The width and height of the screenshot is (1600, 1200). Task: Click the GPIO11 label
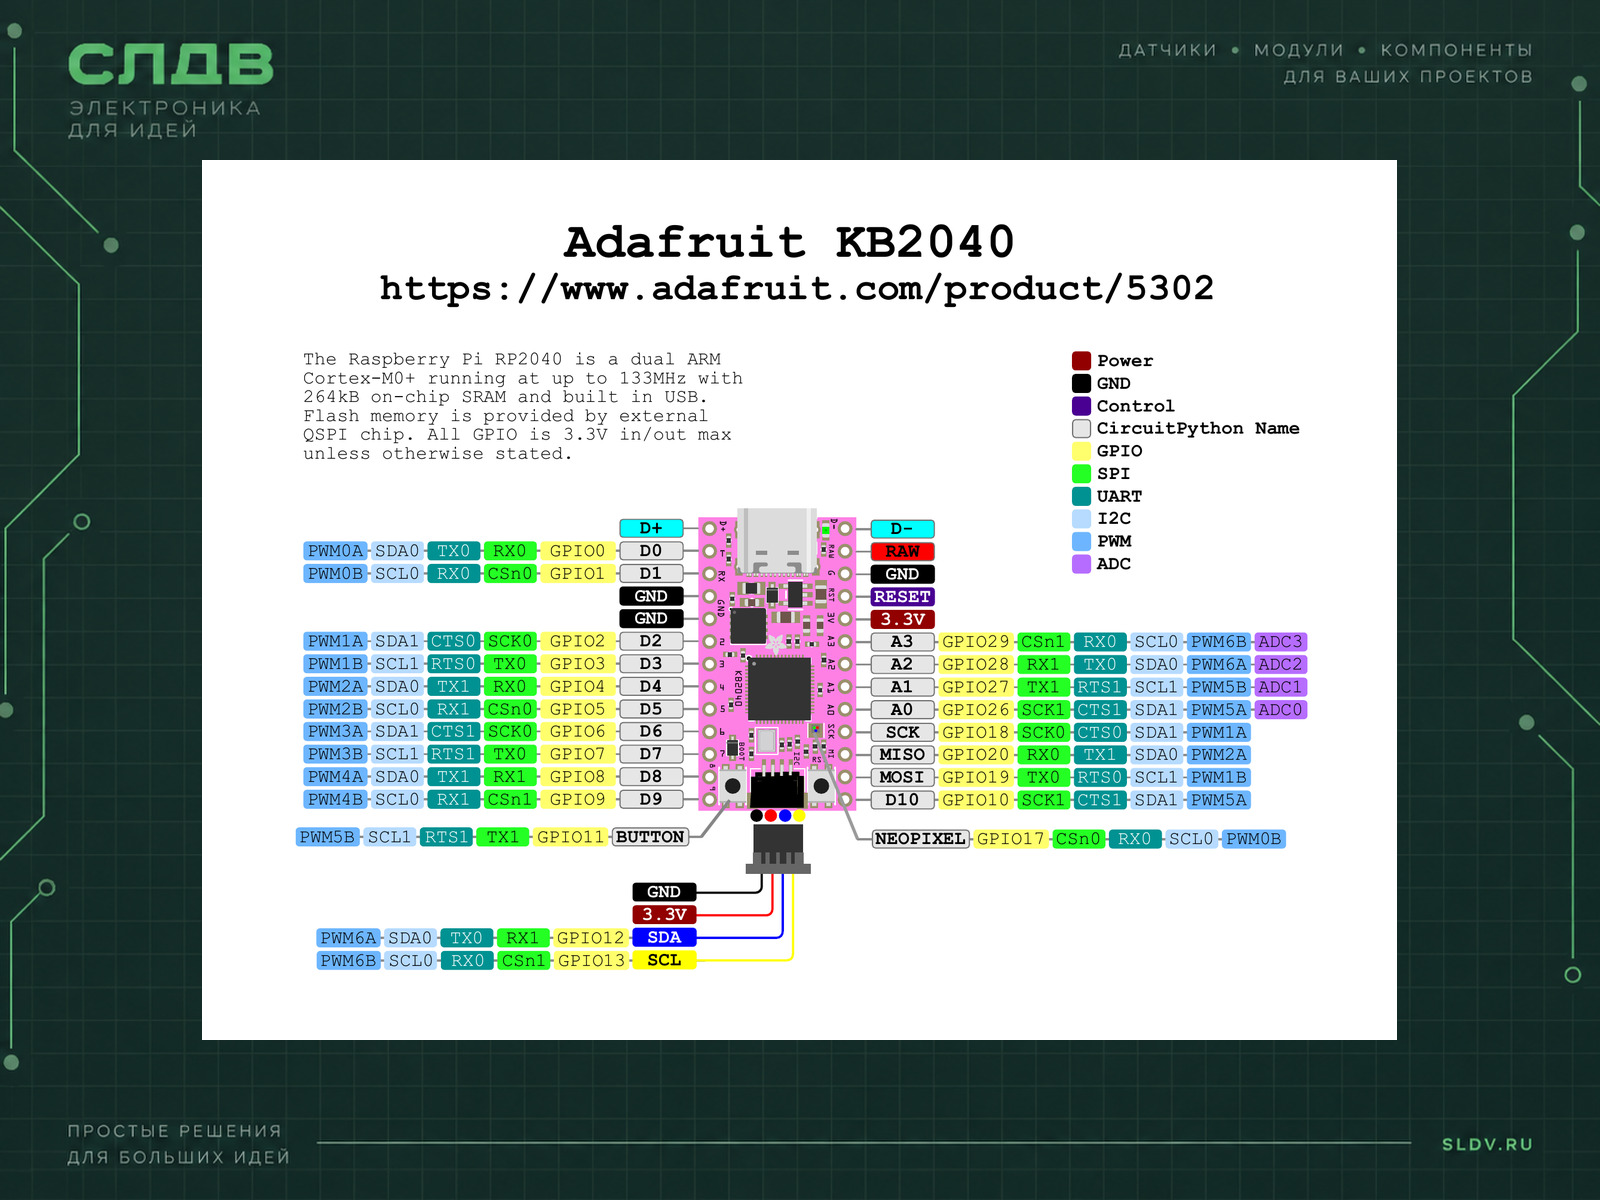pyautogui.click(x=570, y=837)
